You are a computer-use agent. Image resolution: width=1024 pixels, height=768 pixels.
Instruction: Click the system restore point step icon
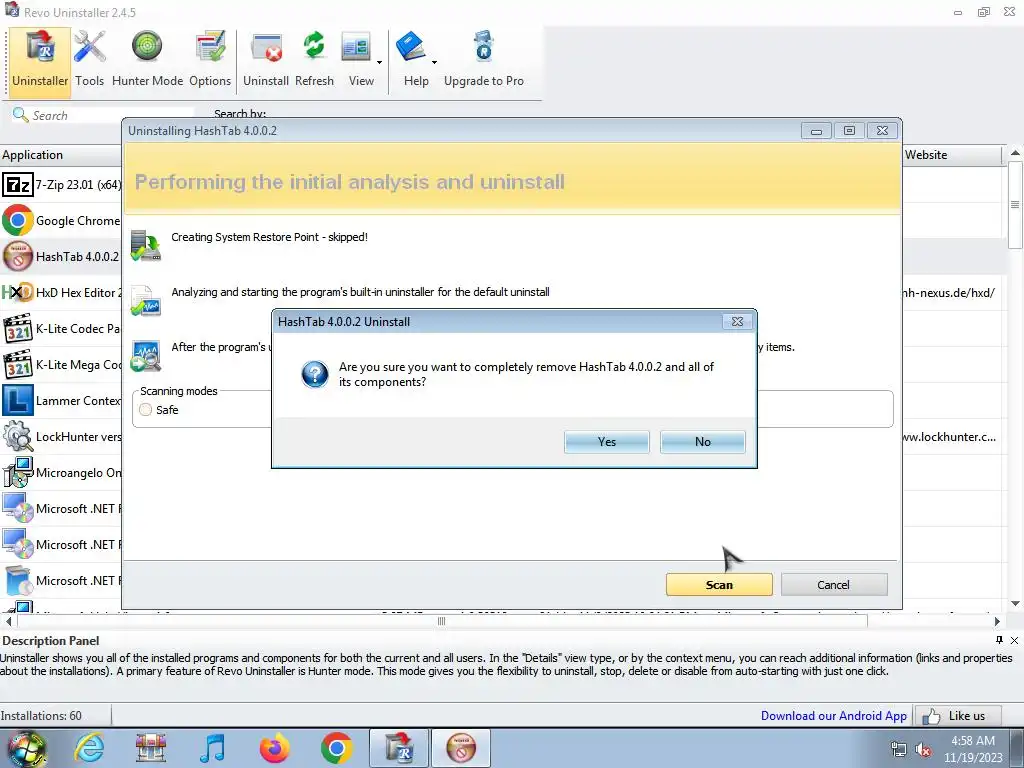(x=146, y=245)
